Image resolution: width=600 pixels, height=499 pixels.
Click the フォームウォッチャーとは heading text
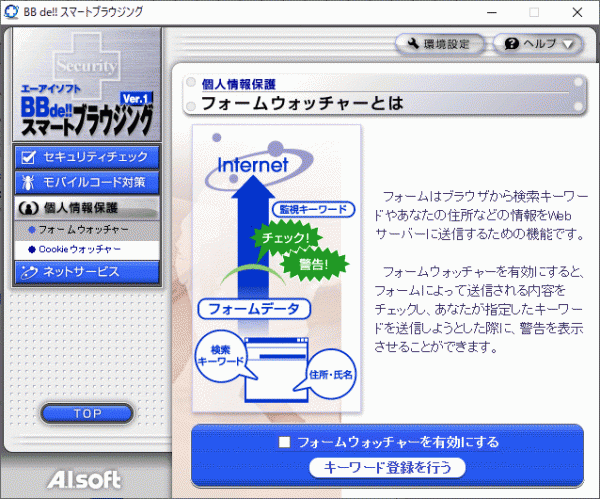click(302, 103)
